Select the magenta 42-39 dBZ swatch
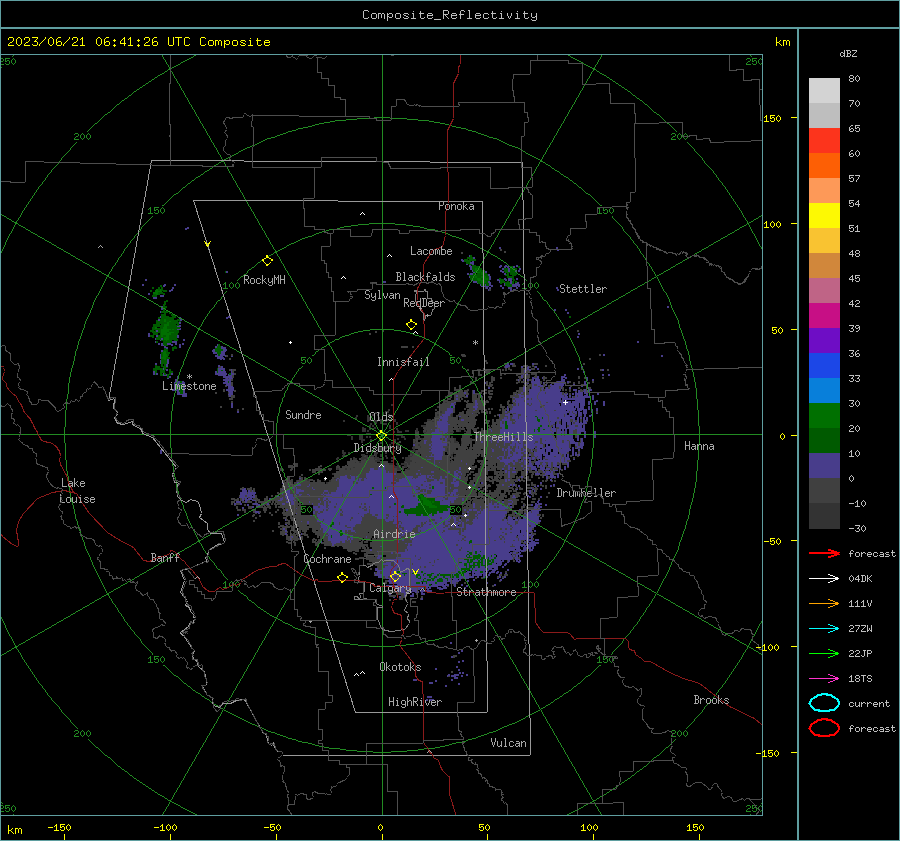 tap(824, 316)
